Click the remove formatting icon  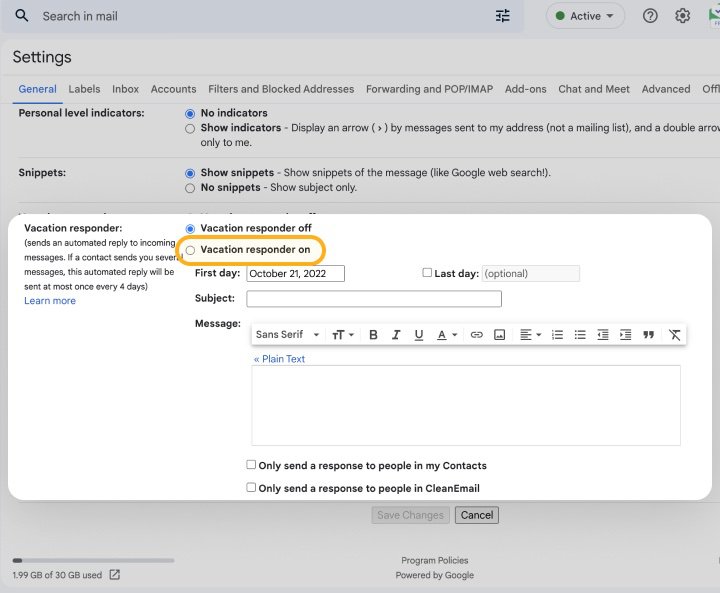pos(675,335)
